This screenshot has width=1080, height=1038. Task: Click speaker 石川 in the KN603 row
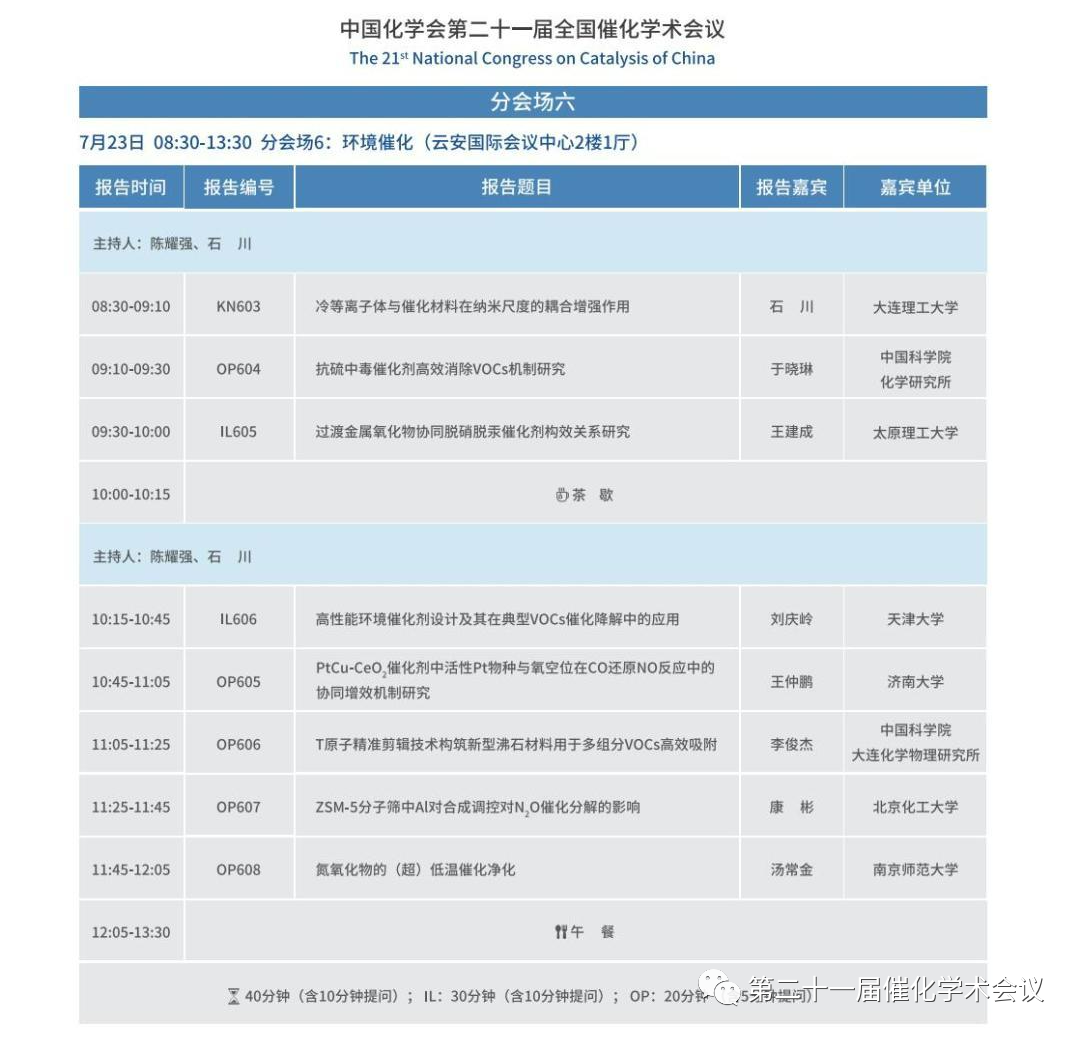tap(791, 307)
